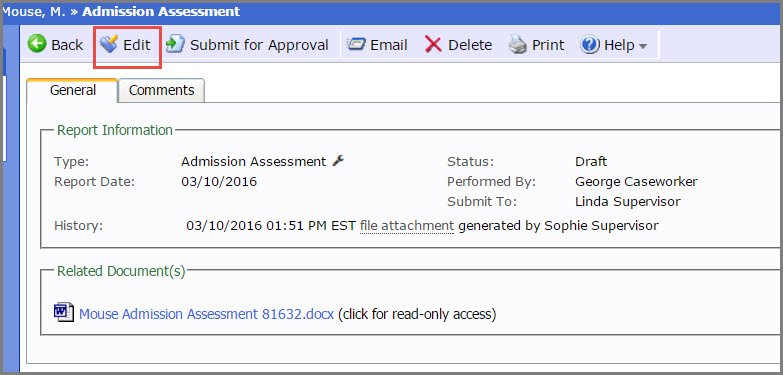783x375 pixels.
Task: Click the Delete button label
Action: [x=470, y=45]
